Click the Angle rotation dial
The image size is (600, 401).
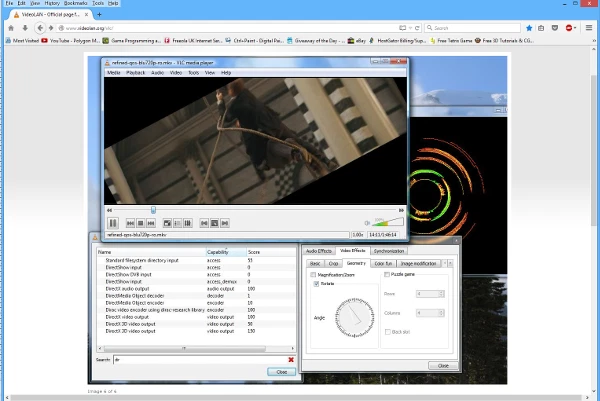point(355,318)
